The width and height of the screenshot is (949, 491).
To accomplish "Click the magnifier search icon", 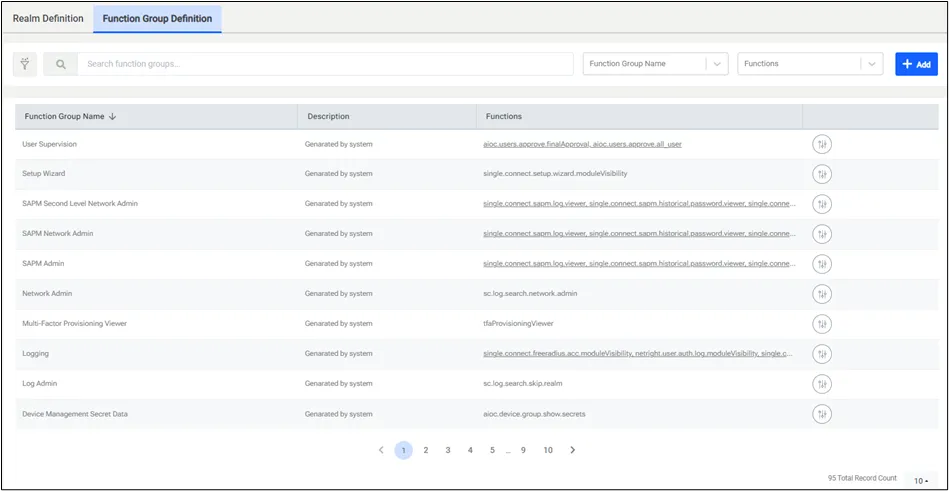I will pyautogui.click(x=61, y=64).
